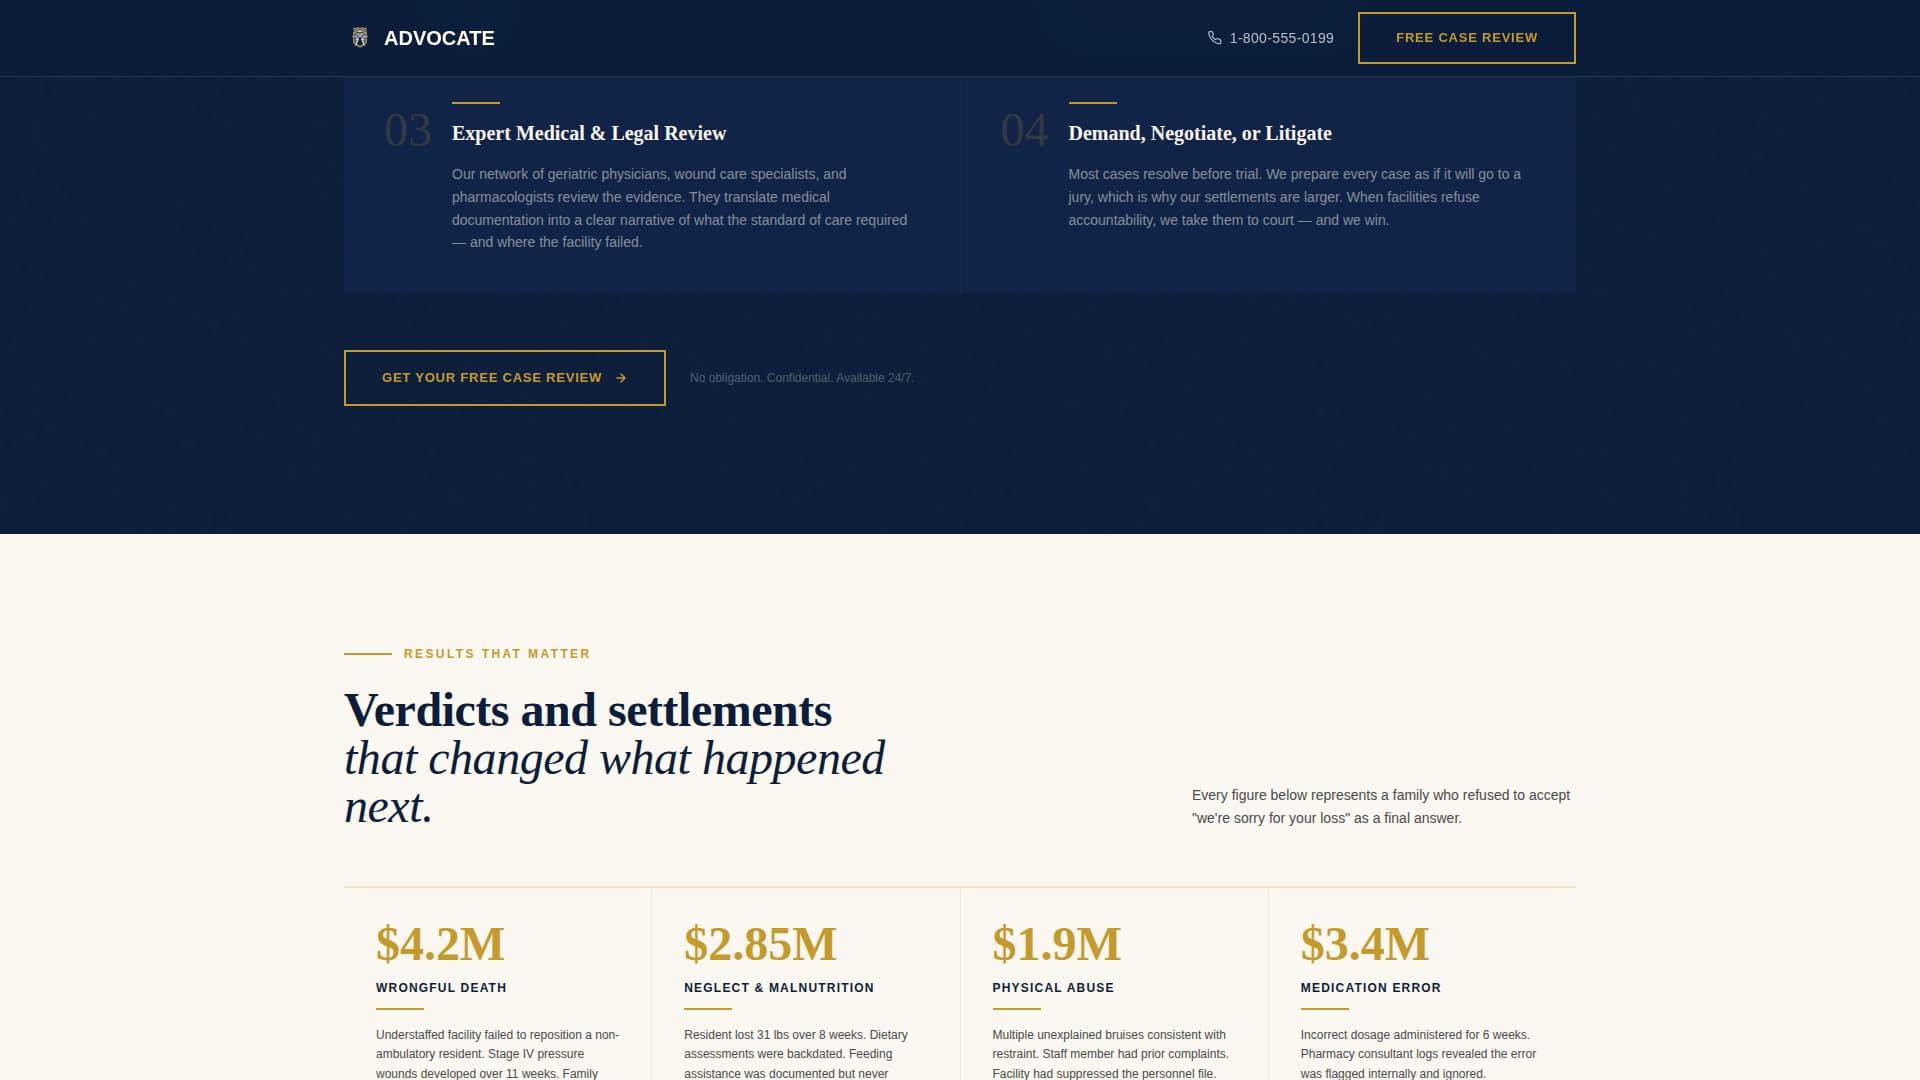The image size is (1920, 1080).
Task: Click GET YOUR FREE CASE REVIEW
Action: (x=503, y=378)
